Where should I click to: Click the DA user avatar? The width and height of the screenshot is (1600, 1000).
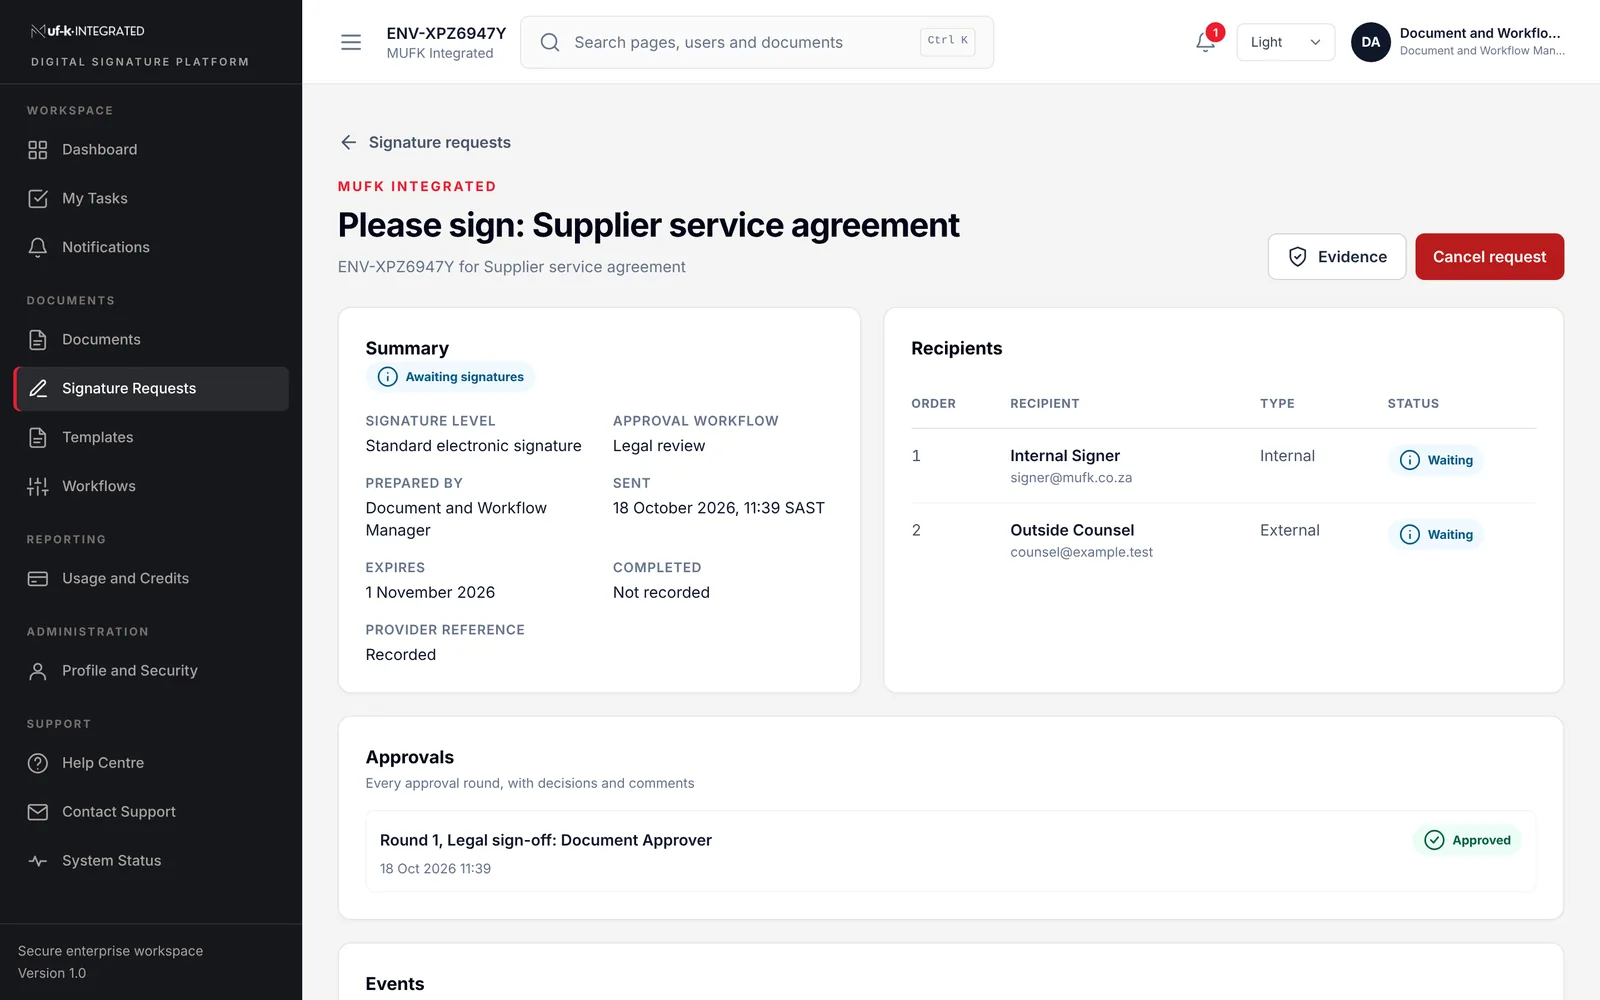point(1371,42)
